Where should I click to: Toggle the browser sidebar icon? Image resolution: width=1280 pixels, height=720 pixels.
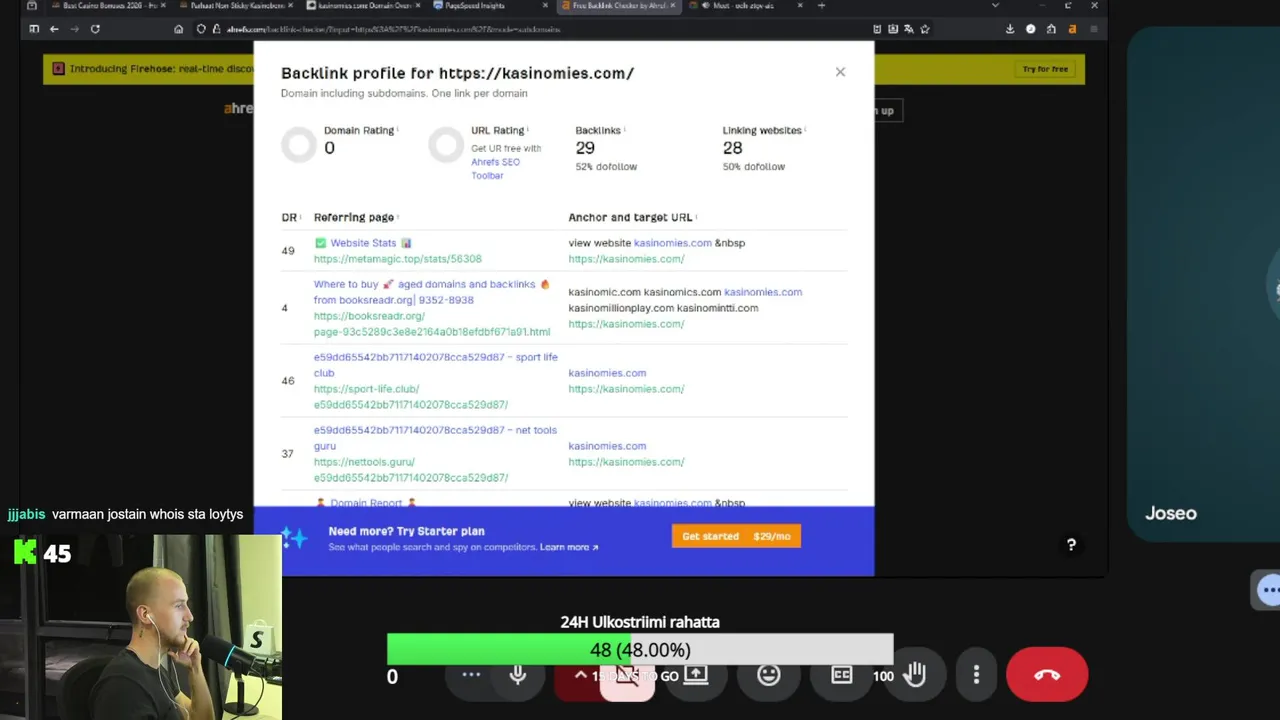coord(34,29)
